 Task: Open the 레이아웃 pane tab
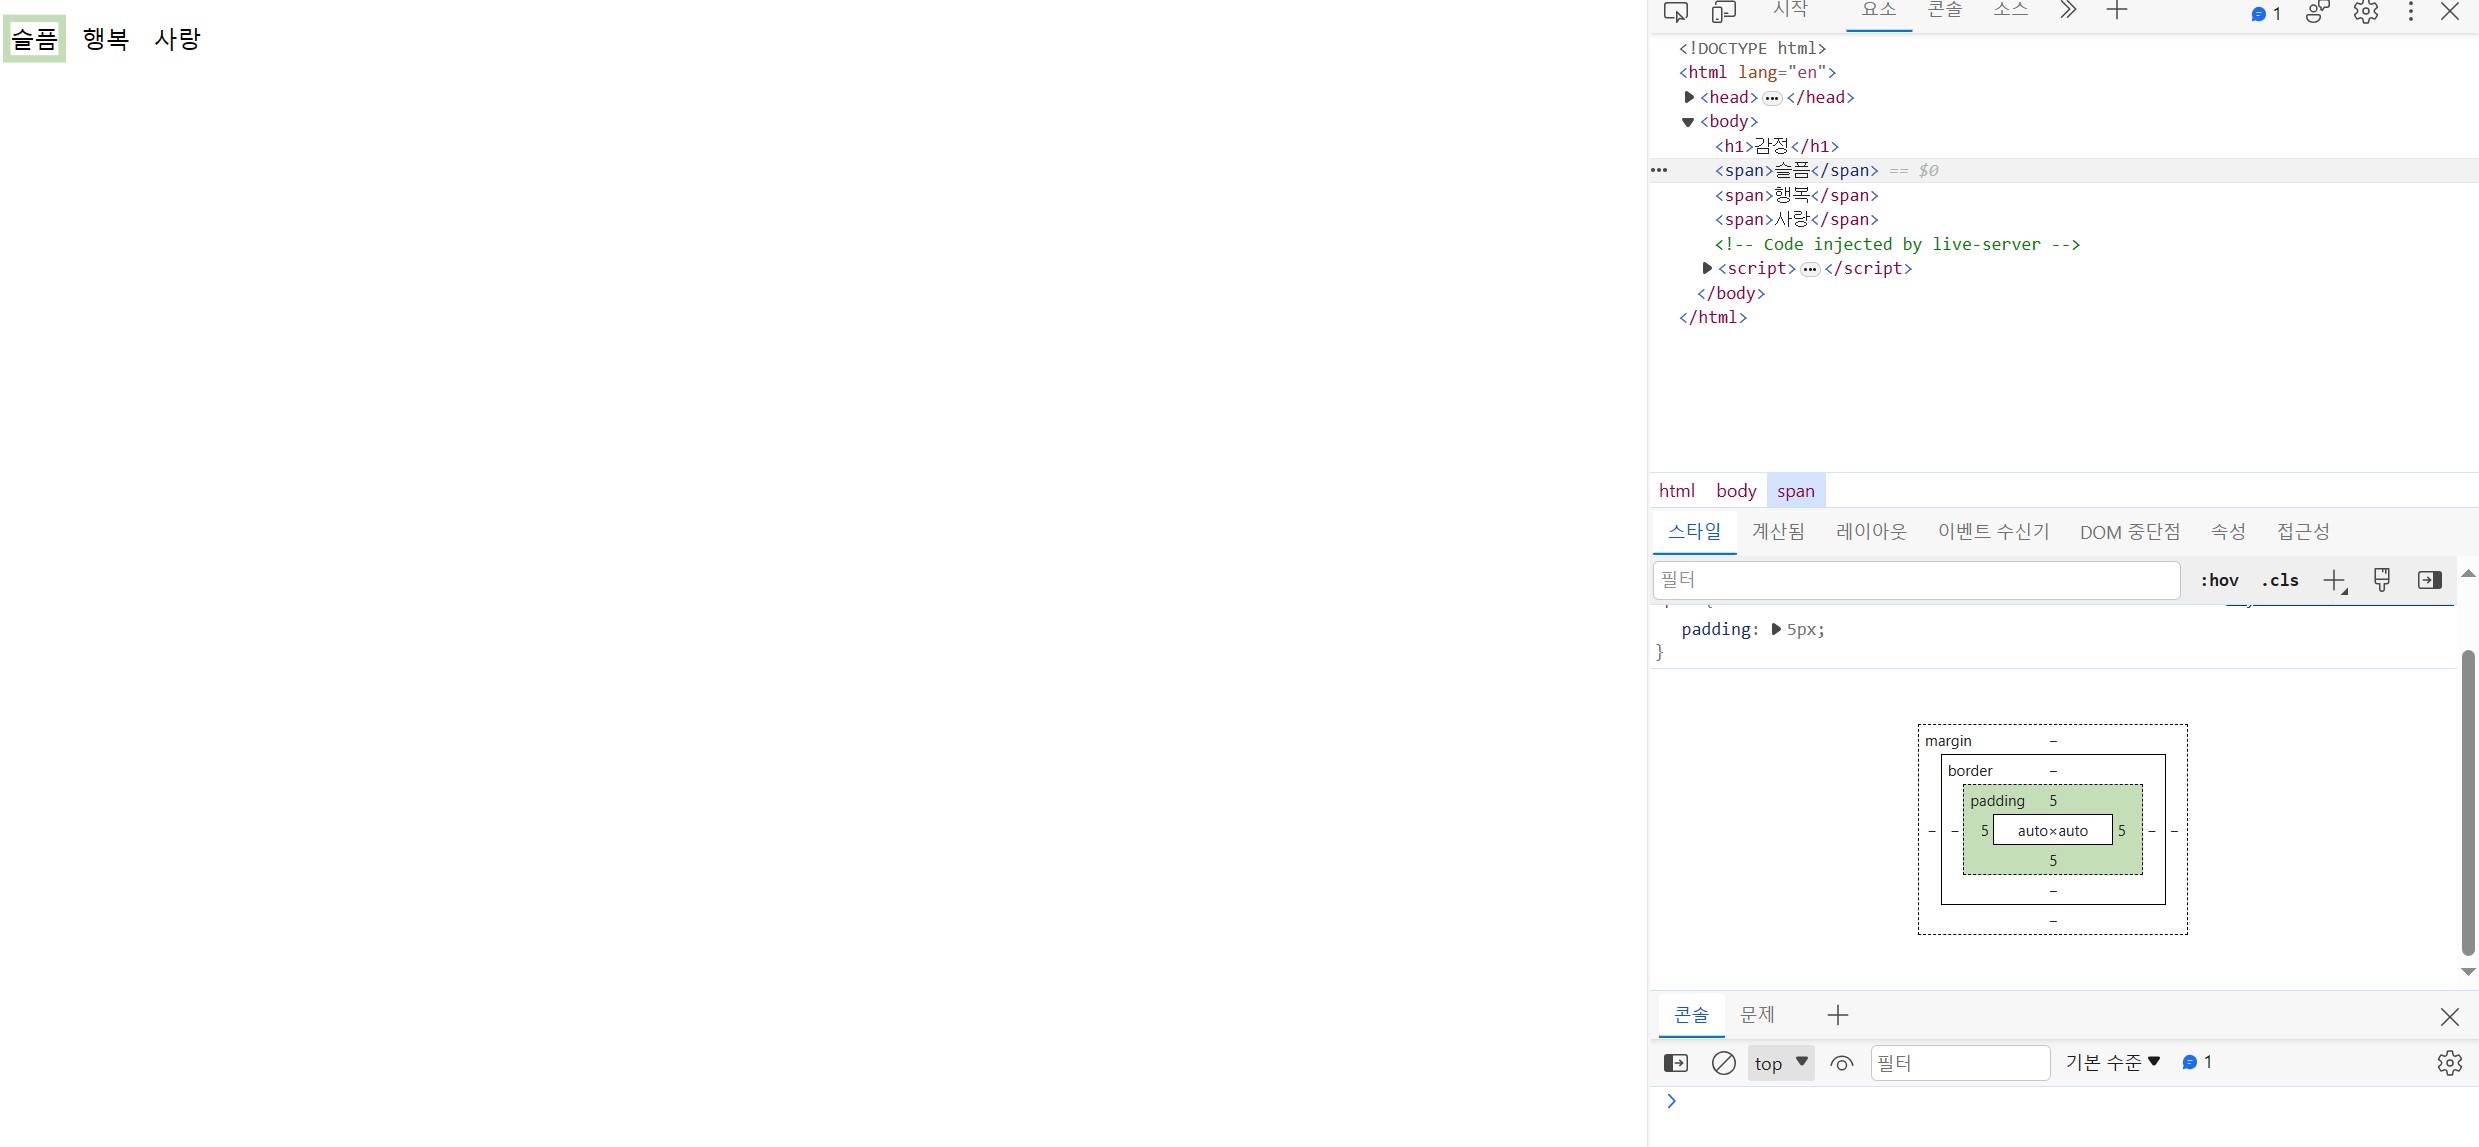coord(1871,532)
